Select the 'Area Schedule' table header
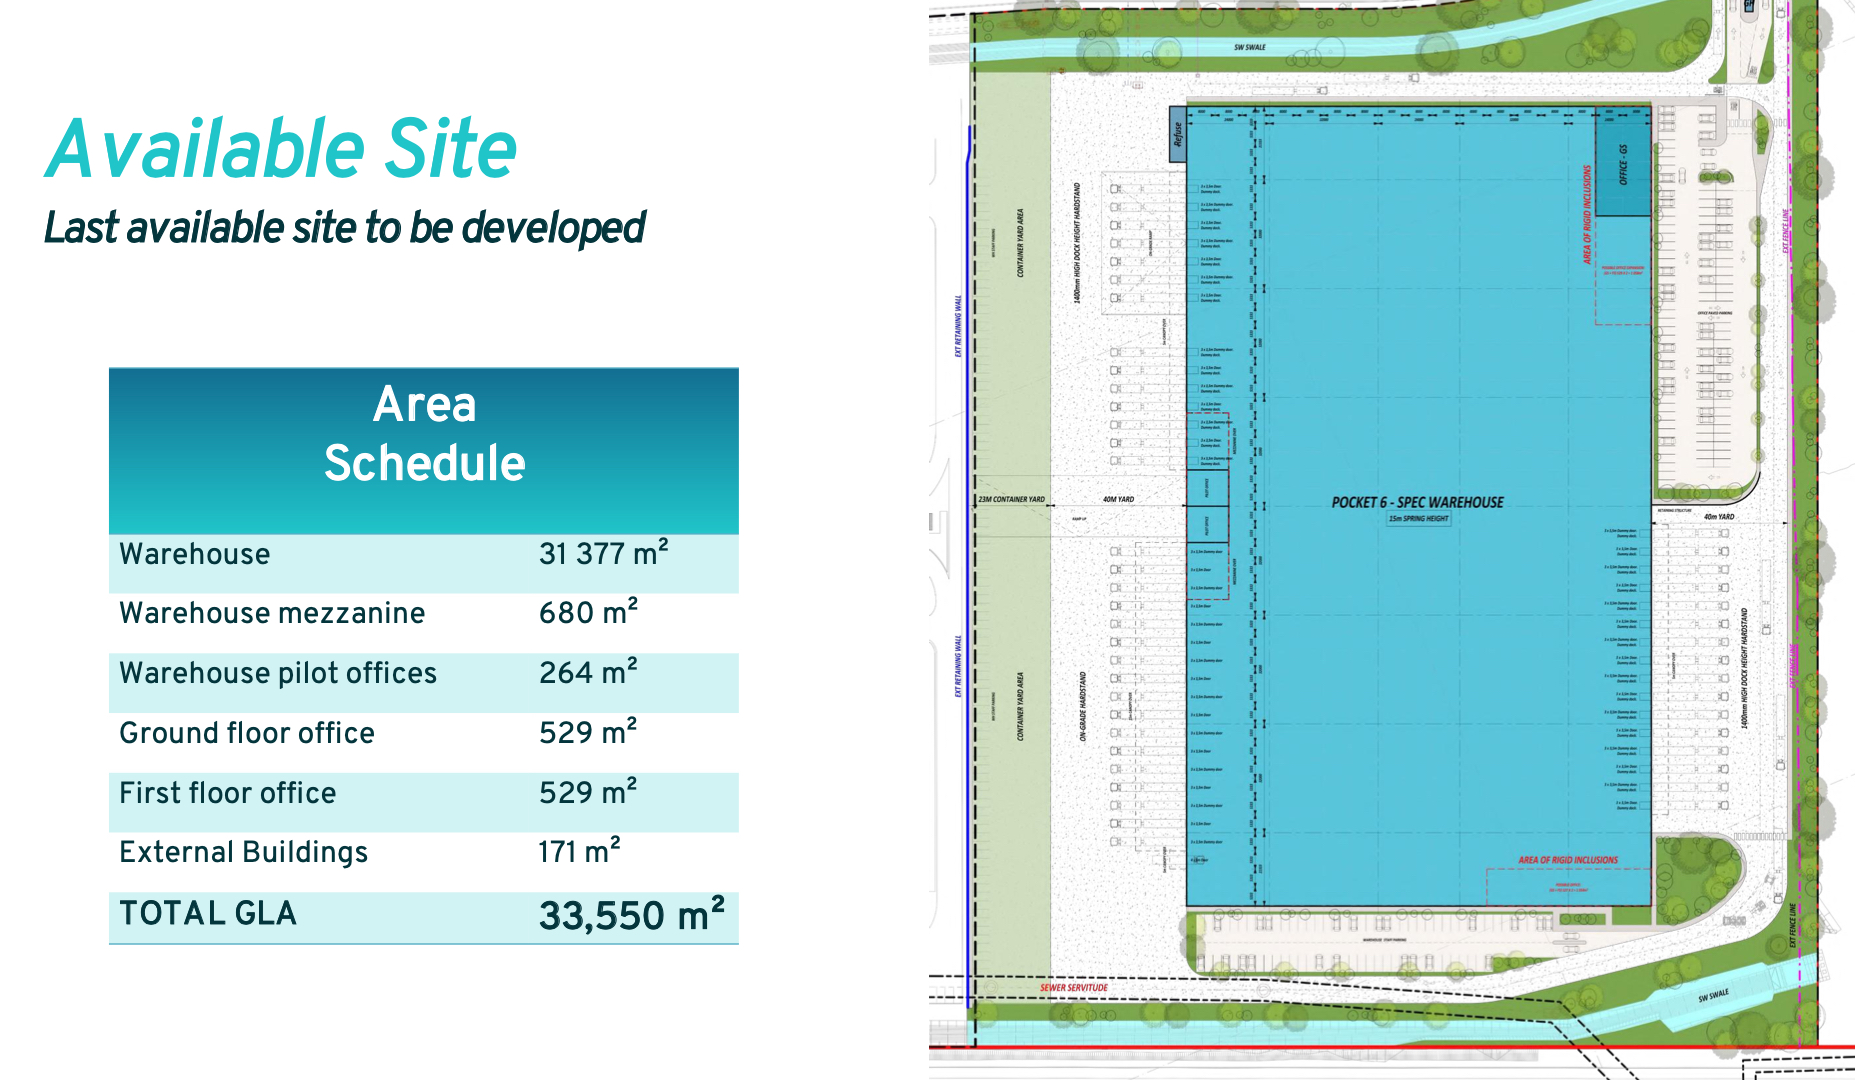This screenshot has height=1080, width=1855. (424, 434)
